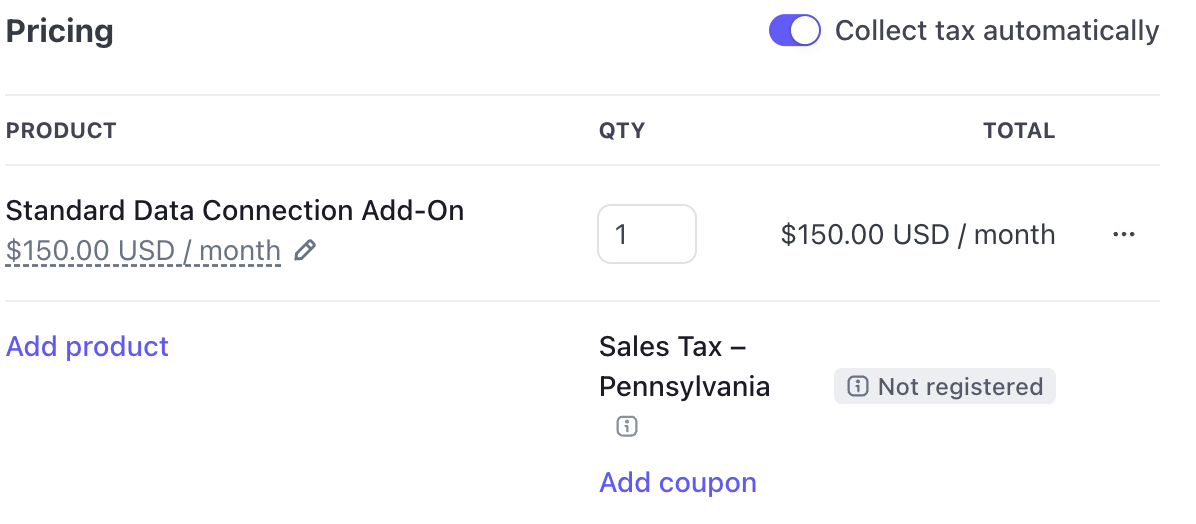Turn off Collect tax automatically switch
The width and height of the screenshot is (1196, 524).
[x=795, y=31]
